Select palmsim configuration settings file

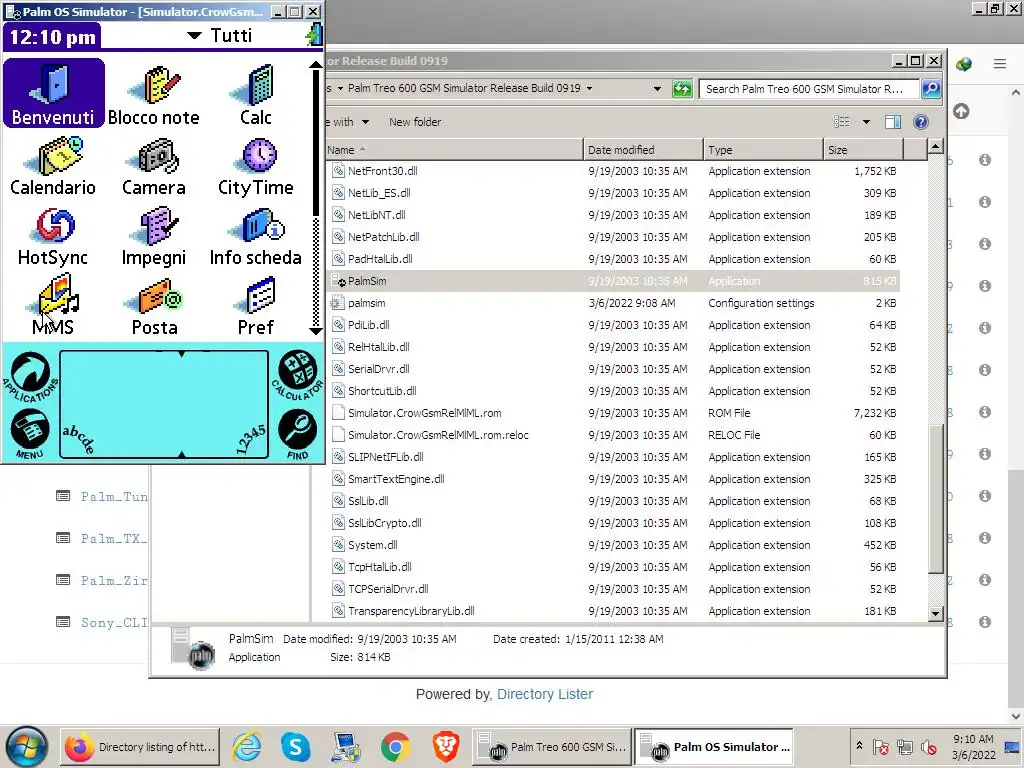(613, 303)
